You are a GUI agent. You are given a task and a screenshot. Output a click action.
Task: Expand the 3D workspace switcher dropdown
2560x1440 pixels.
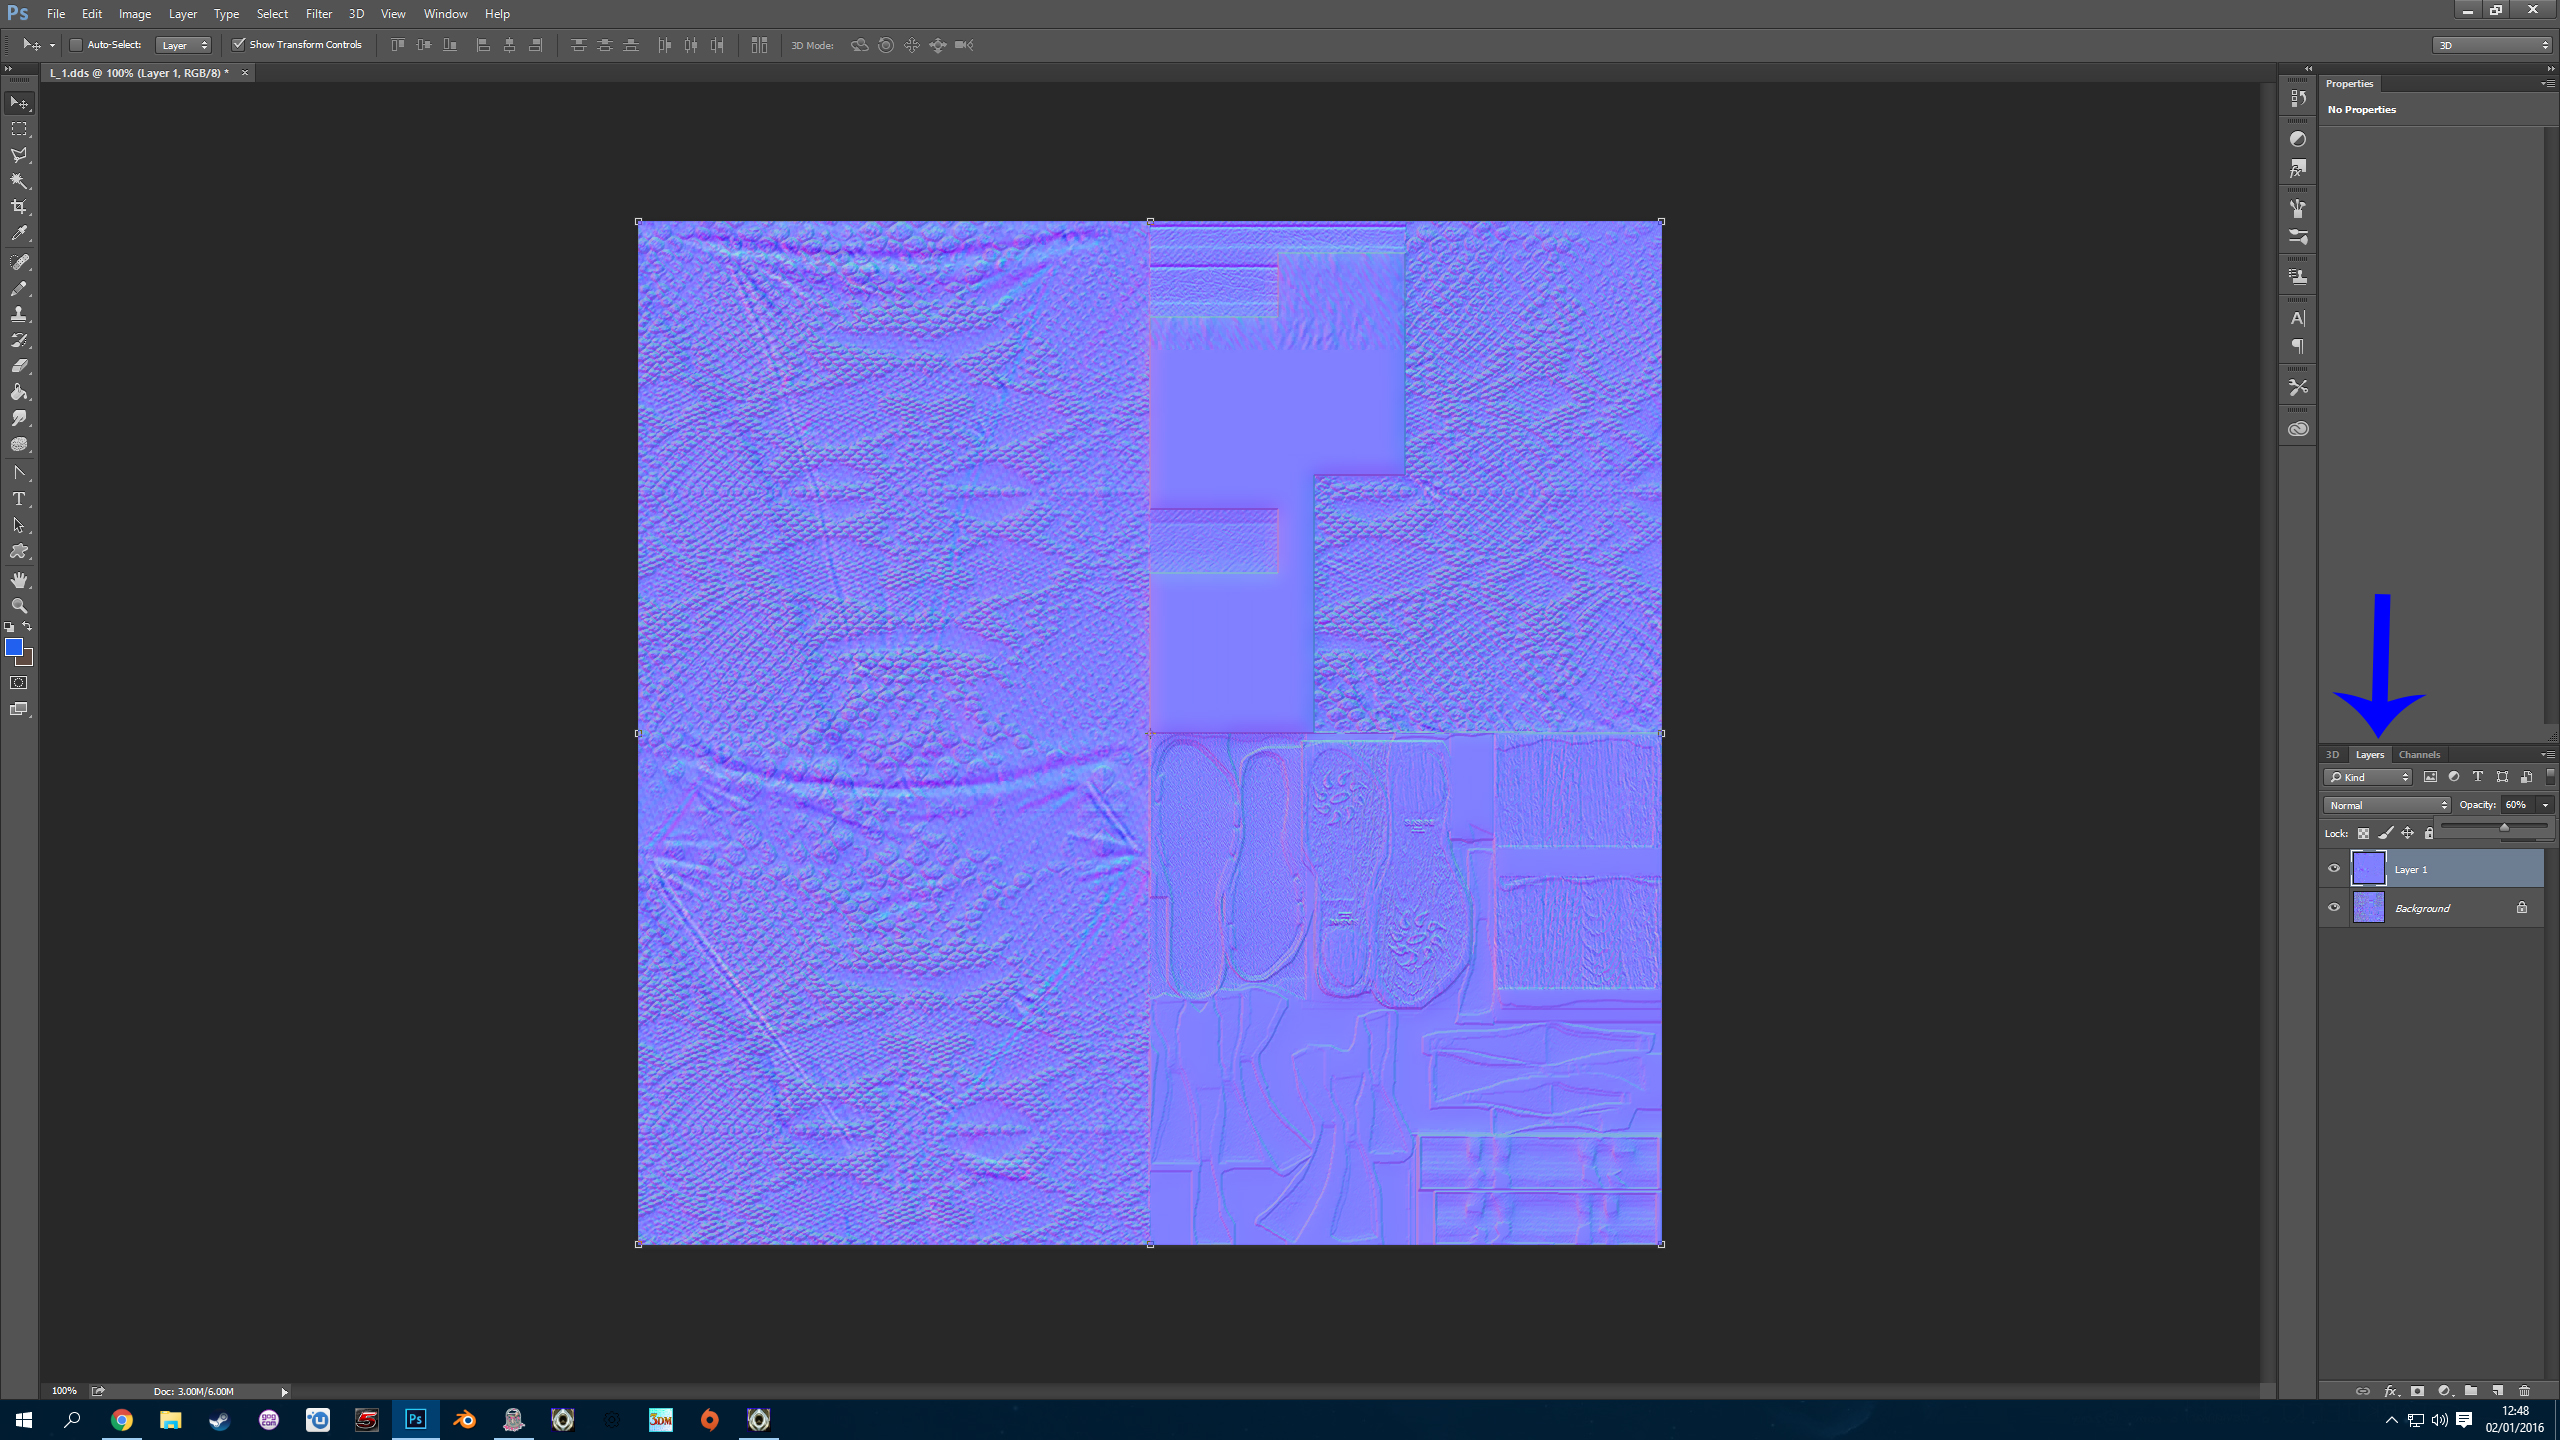pos(2492,45)
